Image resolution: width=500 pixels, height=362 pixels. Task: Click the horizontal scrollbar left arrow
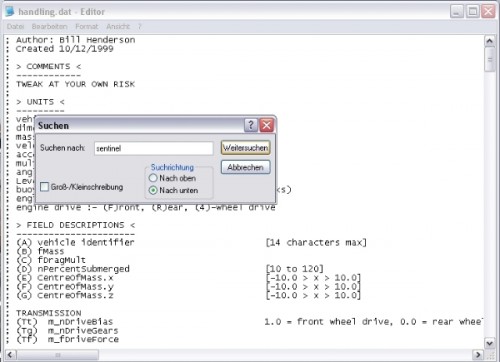[x=10, y=355]
